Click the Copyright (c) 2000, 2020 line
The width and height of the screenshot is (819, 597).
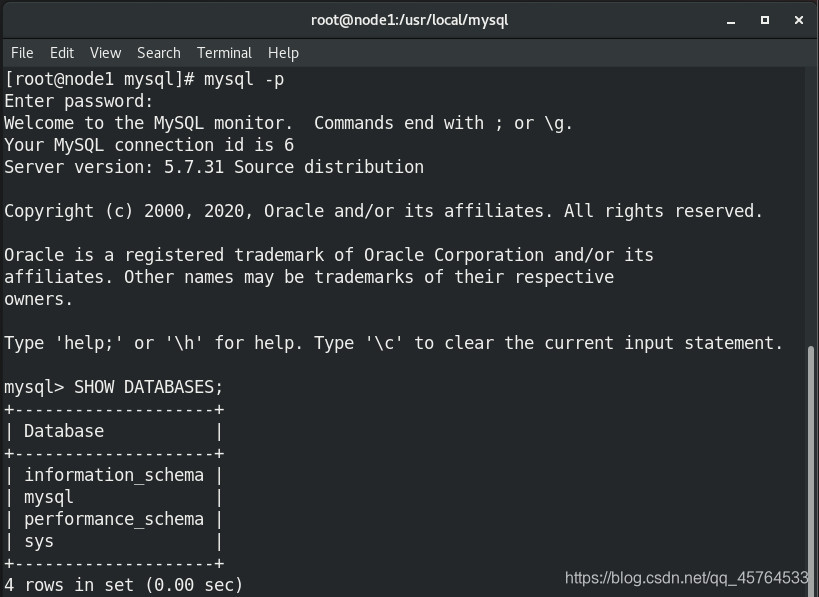(384, 211)
